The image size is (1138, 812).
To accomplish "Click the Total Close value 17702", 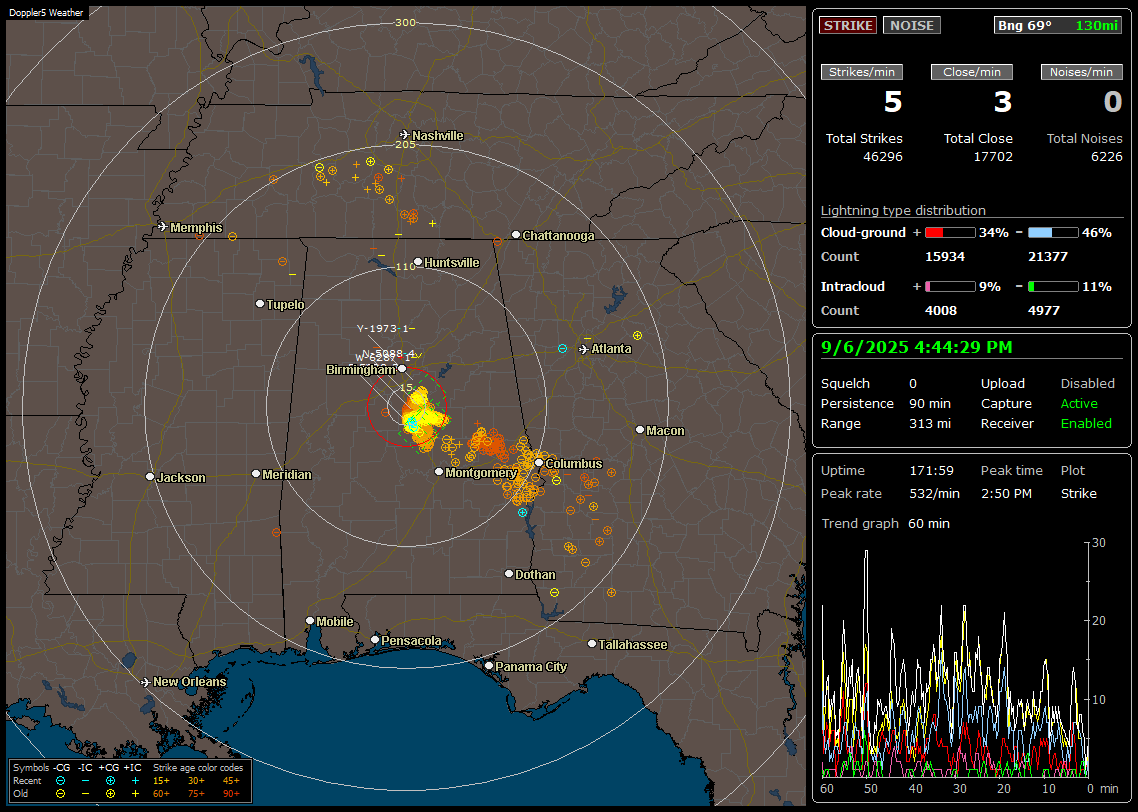I will tap(993, 157).
